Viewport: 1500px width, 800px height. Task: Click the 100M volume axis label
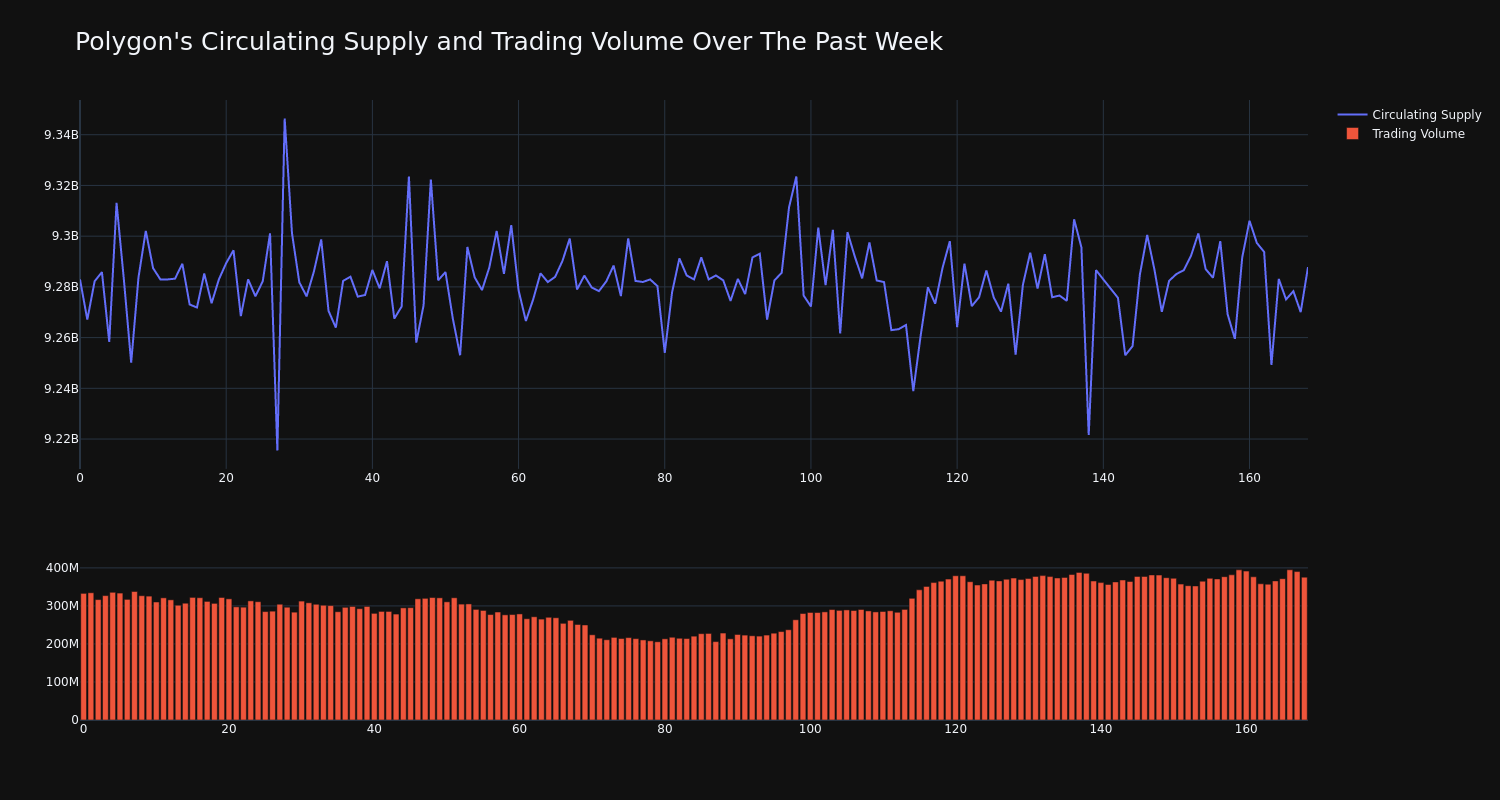[61, 682]
